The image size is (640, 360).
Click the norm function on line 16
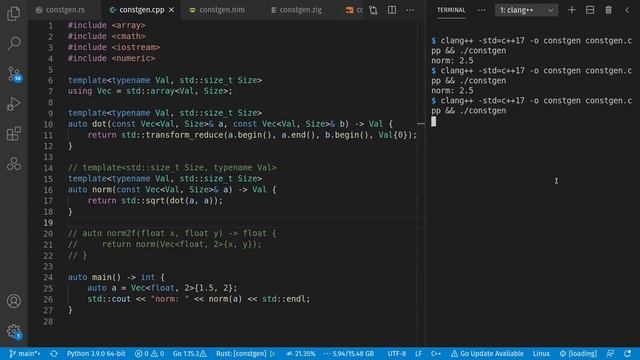point(102,189)
